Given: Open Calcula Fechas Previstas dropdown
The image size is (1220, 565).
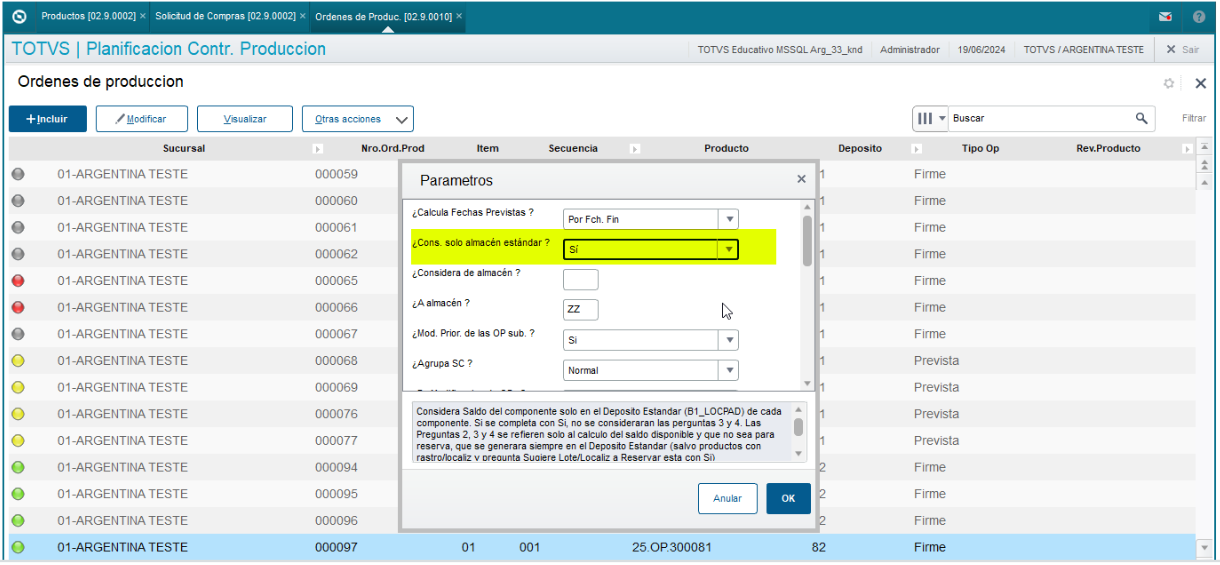Looking at the screenshot, I should (x=729, y=219).
